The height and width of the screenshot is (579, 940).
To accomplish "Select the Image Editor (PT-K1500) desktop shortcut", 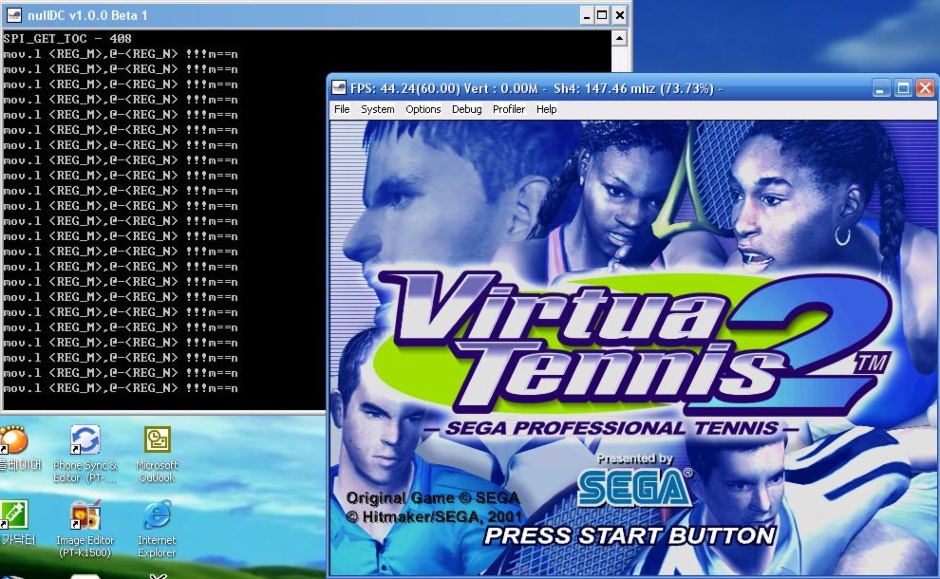I will [85, 529].
